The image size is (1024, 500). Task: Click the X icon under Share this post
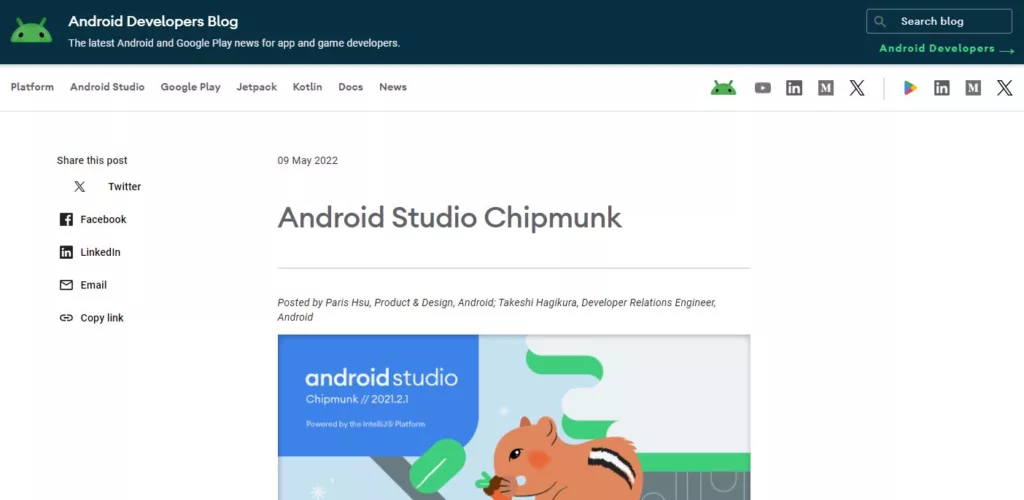pos(80,187)
